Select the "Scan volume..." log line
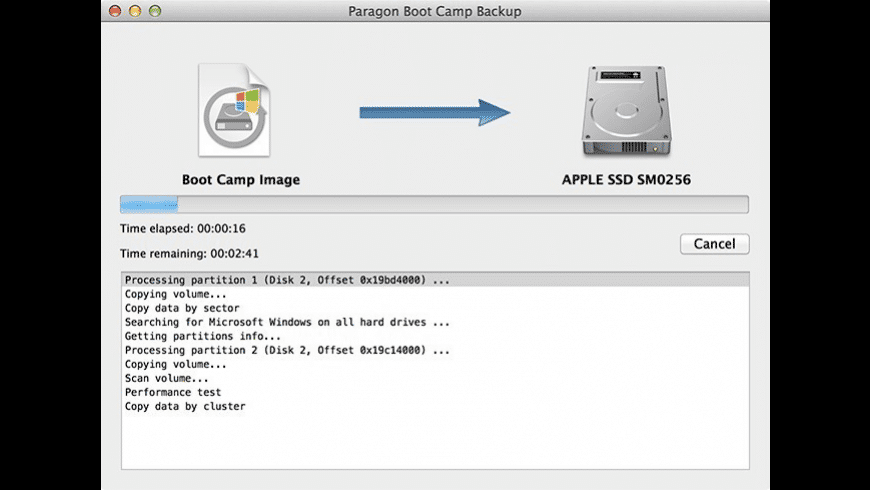 (167, 378)
